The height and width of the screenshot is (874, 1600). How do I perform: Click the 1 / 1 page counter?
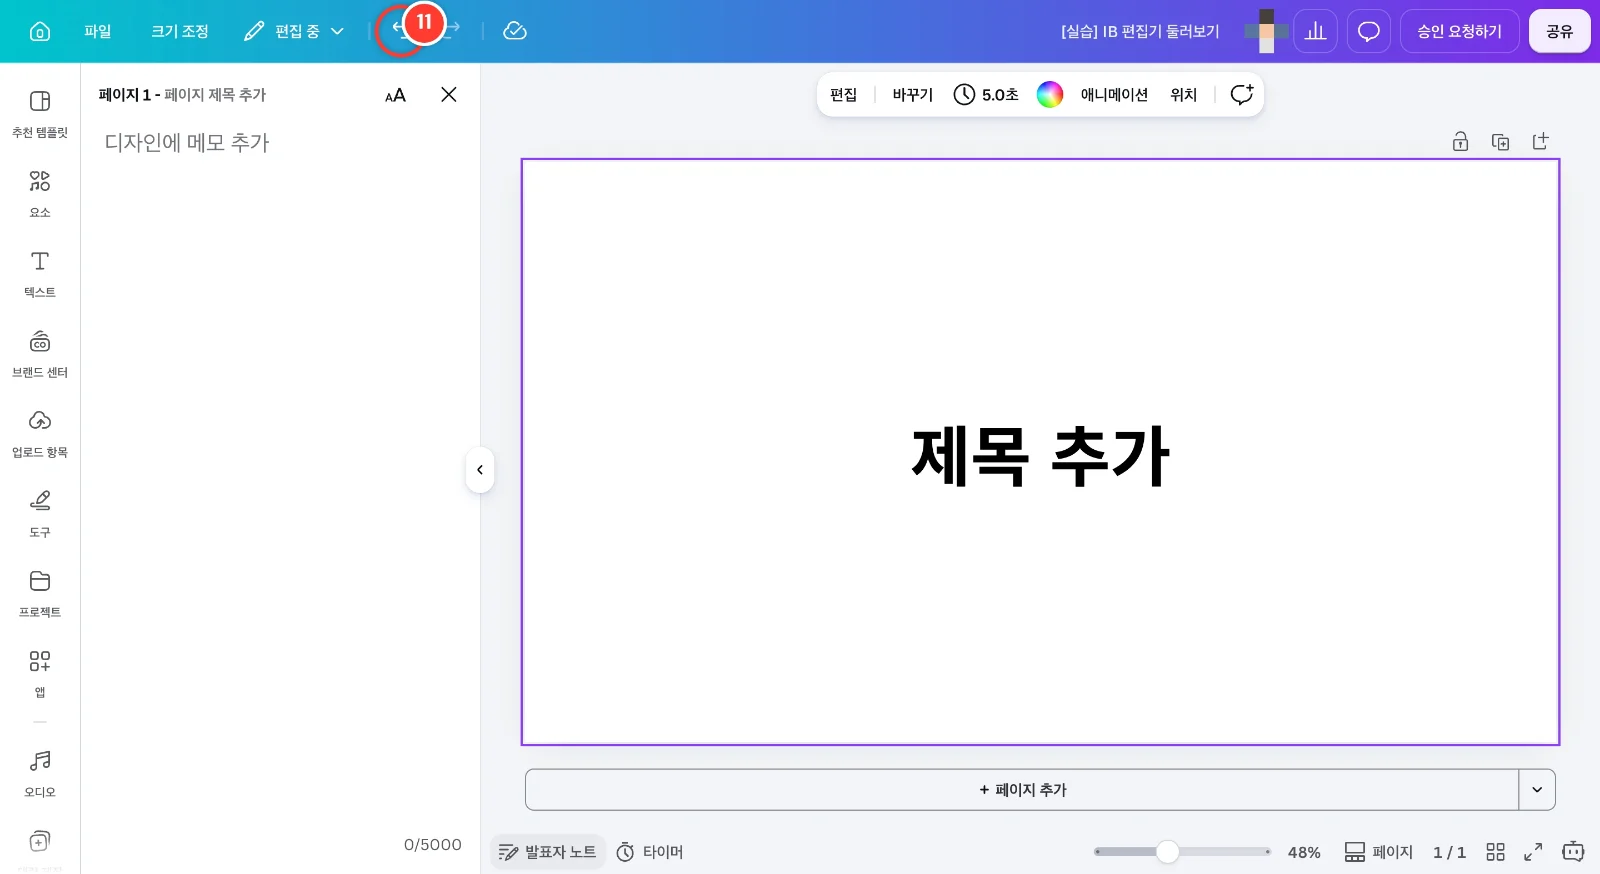tap(1449, 852)
